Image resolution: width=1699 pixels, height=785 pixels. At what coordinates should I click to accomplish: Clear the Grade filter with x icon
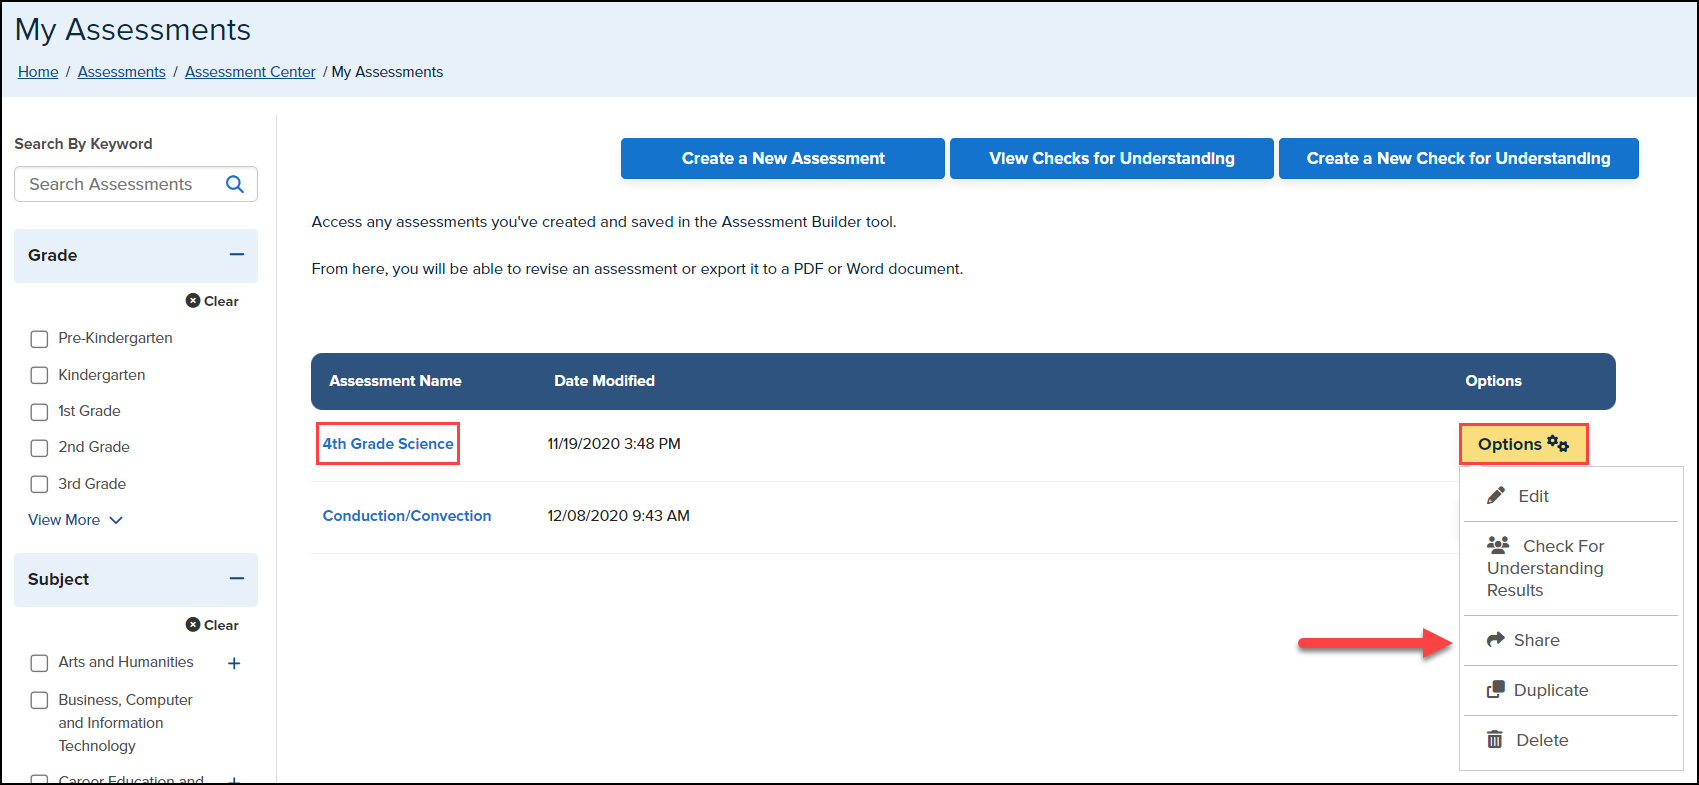pos(193,301)
